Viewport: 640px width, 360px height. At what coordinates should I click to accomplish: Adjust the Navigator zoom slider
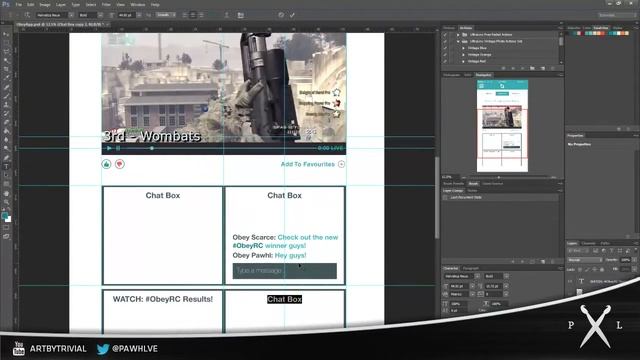[x=499, y=177]
